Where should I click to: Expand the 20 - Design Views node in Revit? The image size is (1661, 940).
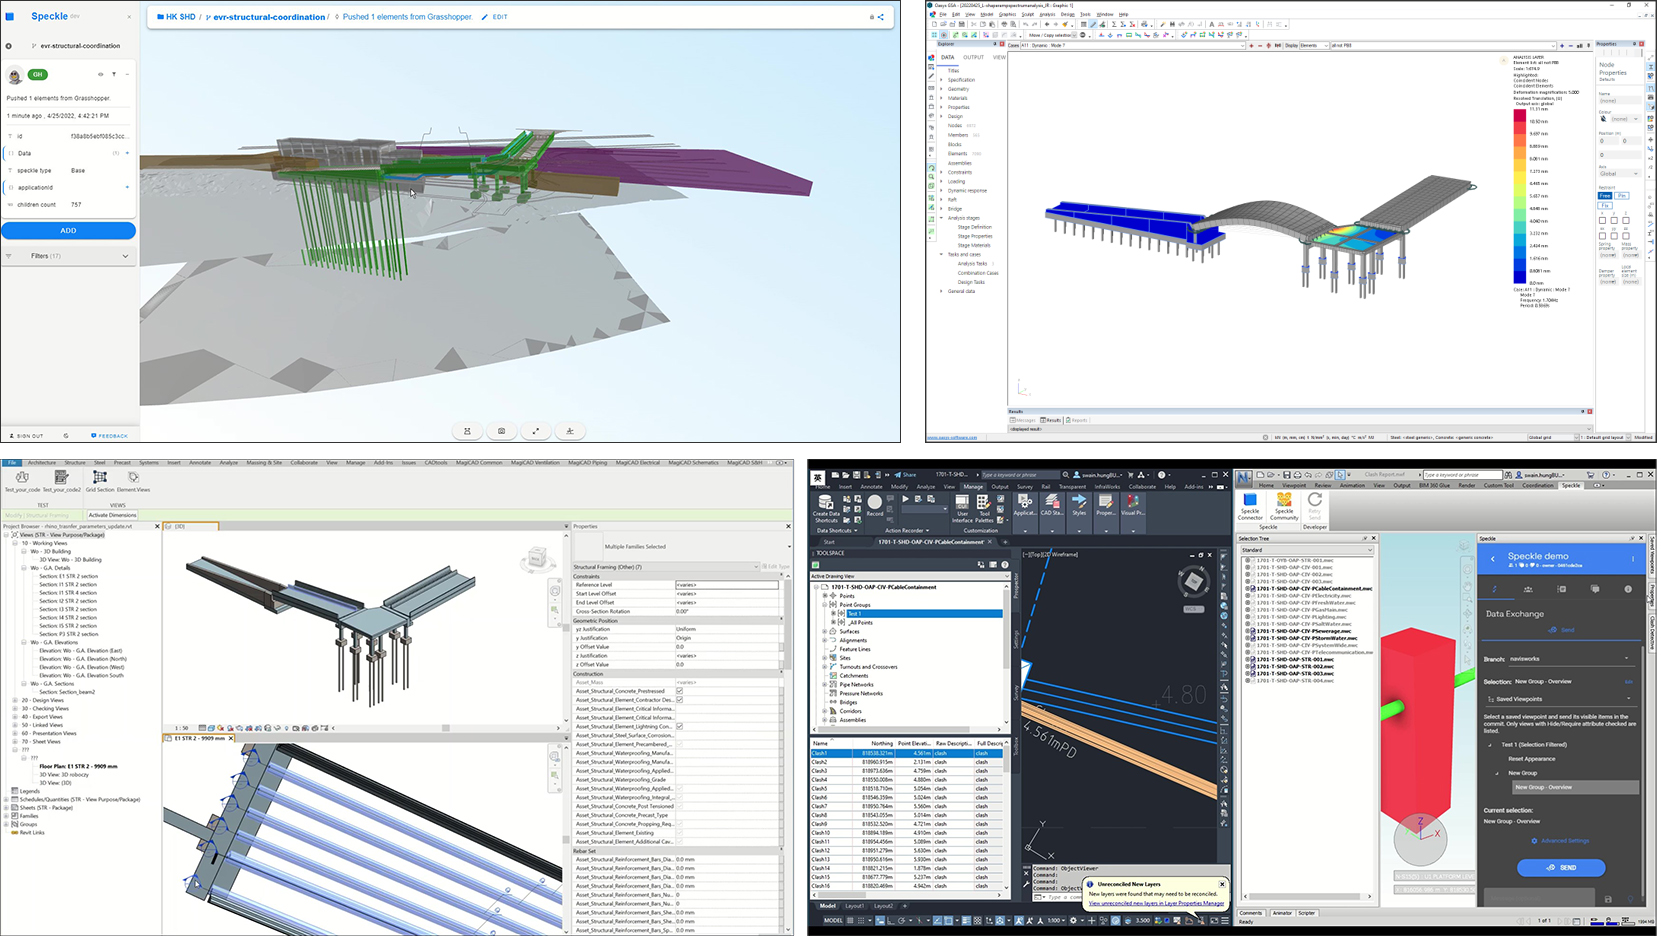15,702
